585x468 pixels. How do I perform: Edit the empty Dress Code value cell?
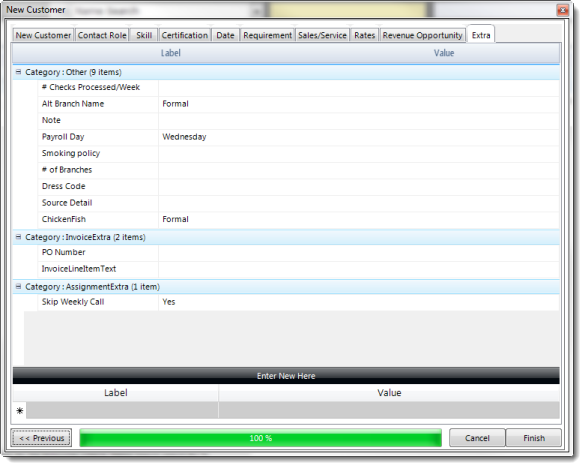pyautogui.click(x=359, y=186)
